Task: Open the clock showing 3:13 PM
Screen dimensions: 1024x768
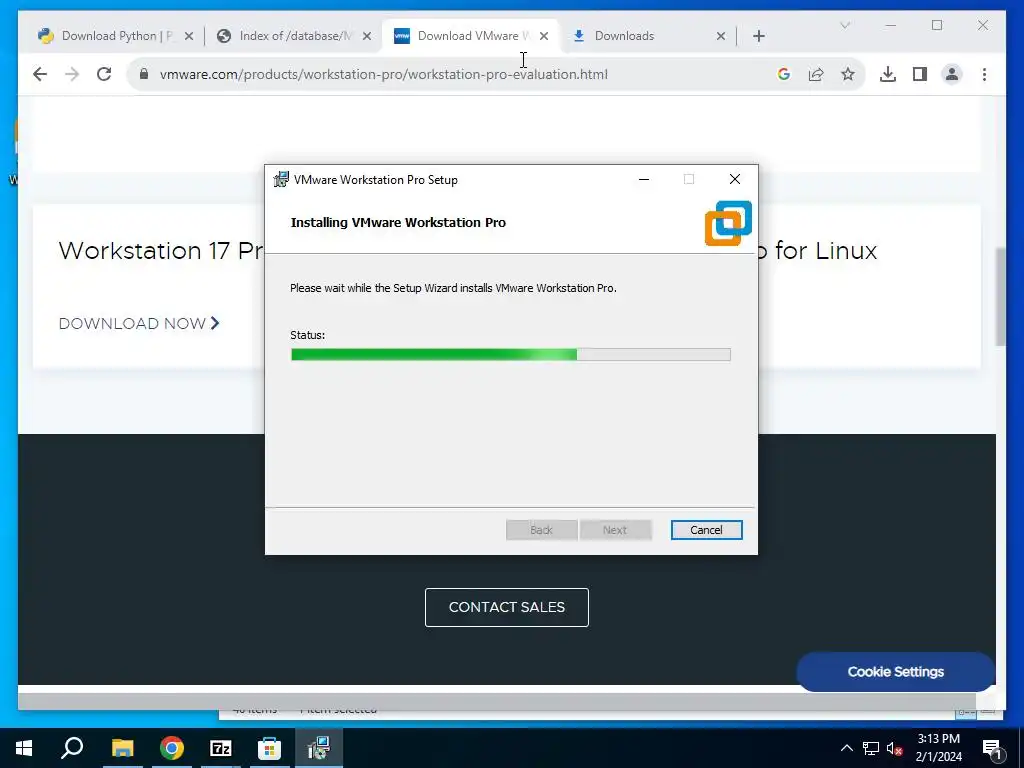Action: (x=938, y=748)
